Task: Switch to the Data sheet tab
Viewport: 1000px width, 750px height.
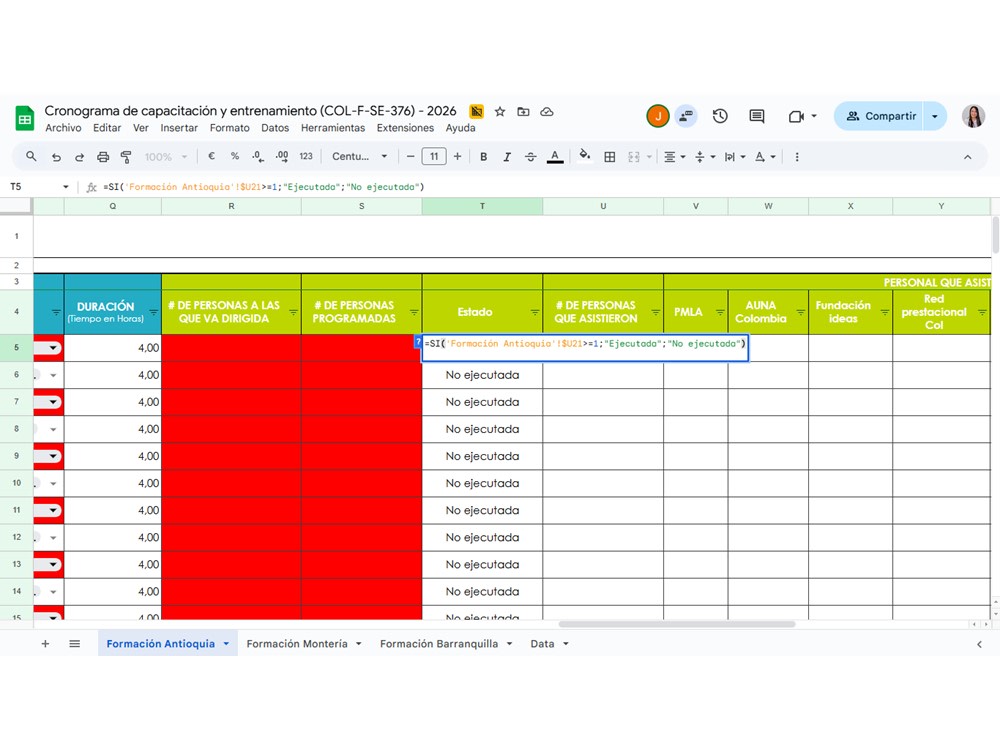Action: click(x=542, y=643)
